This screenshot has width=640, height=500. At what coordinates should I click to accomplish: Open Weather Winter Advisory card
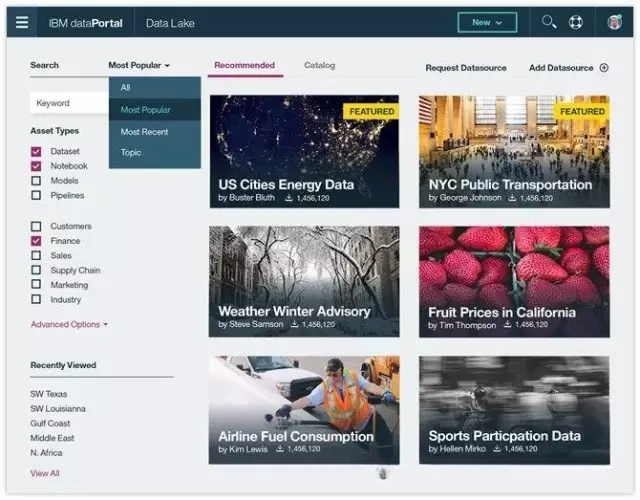[x=304, y=282]
